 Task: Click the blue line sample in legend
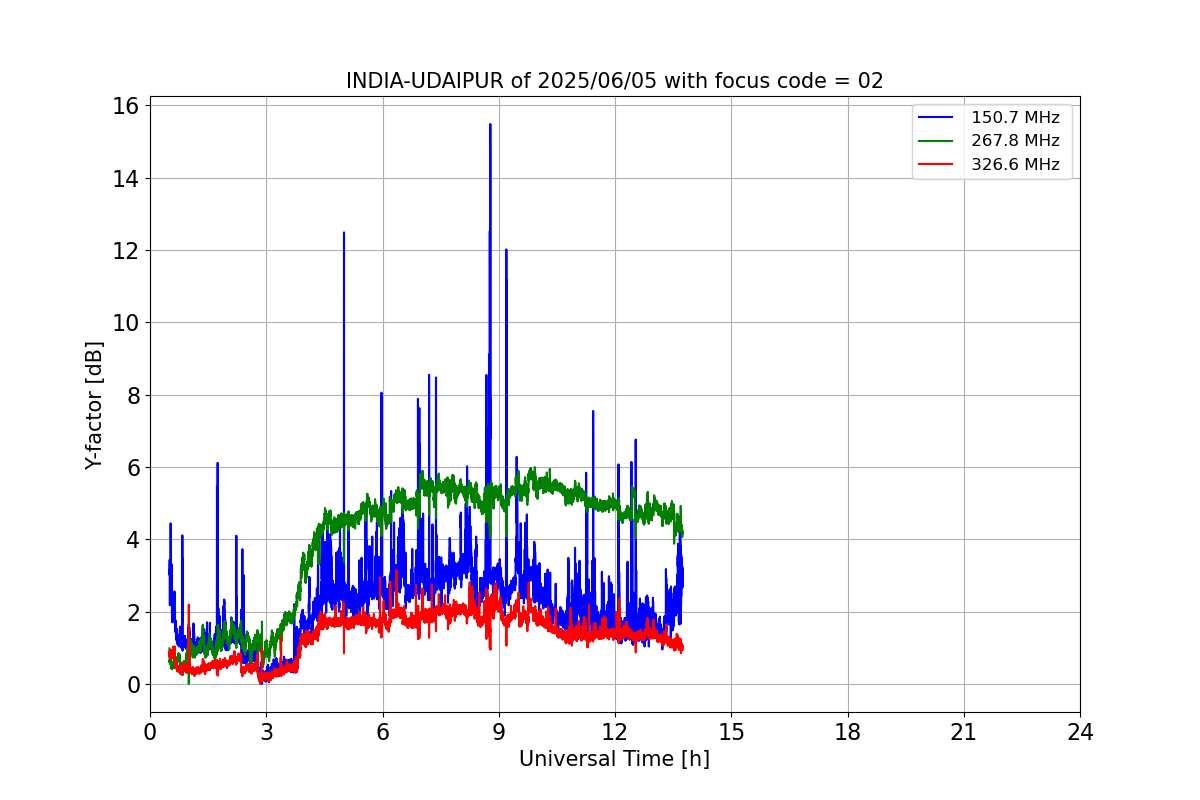coord(936,118)
